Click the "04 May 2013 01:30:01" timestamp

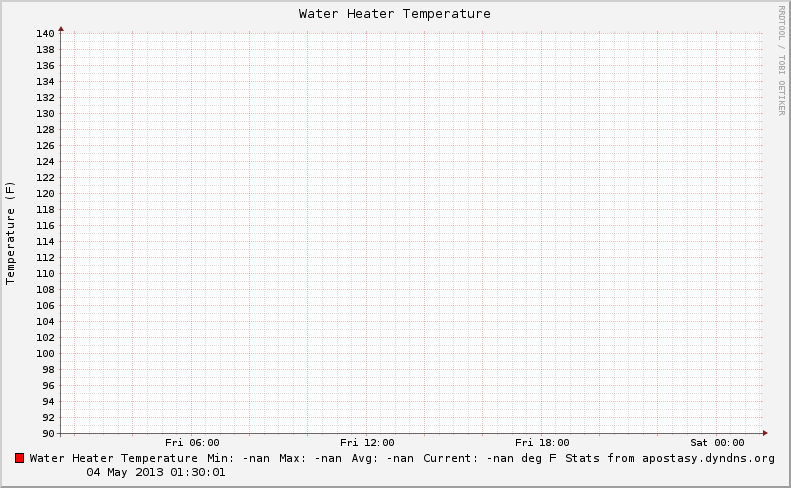(x=155, y=472)
